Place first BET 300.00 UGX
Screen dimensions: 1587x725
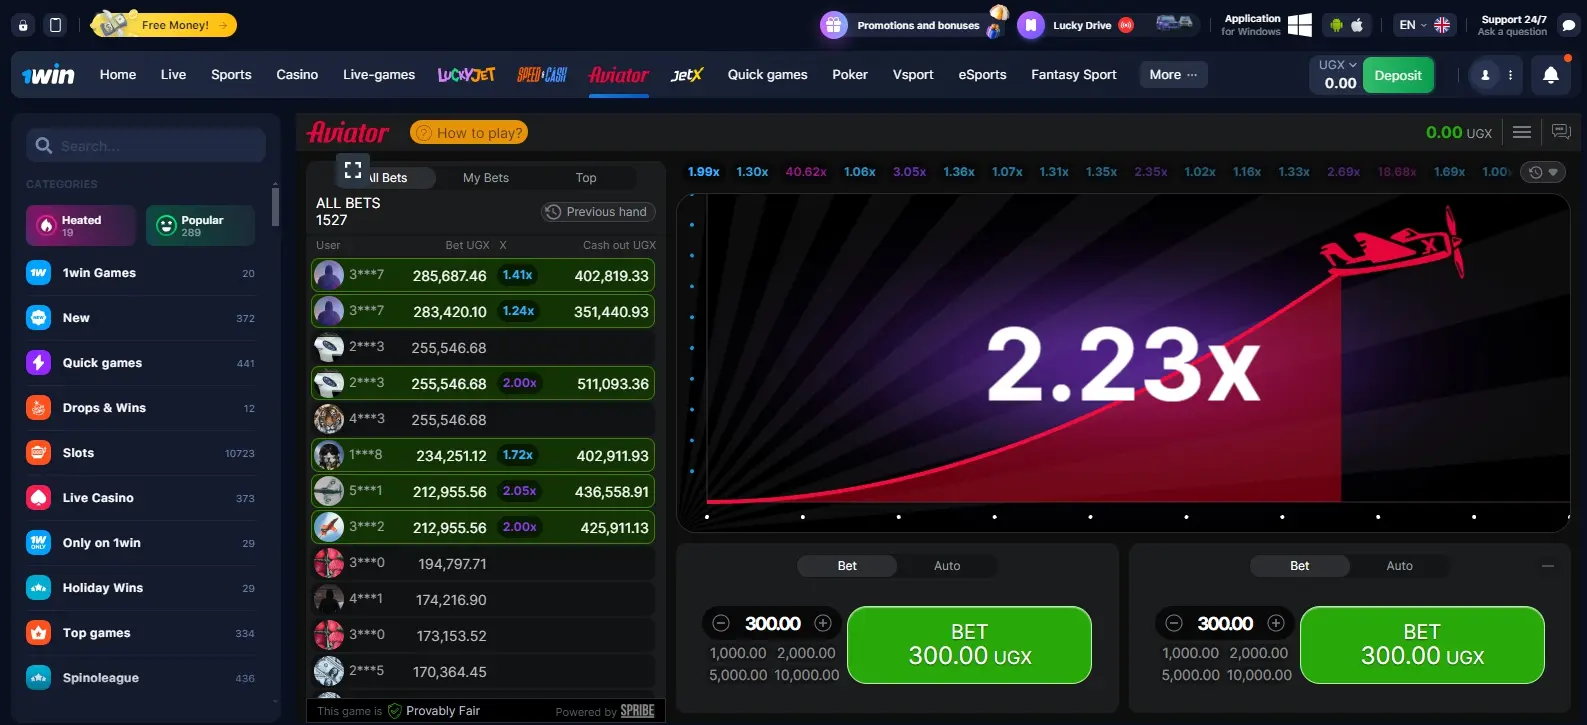(x=969, y=645)
